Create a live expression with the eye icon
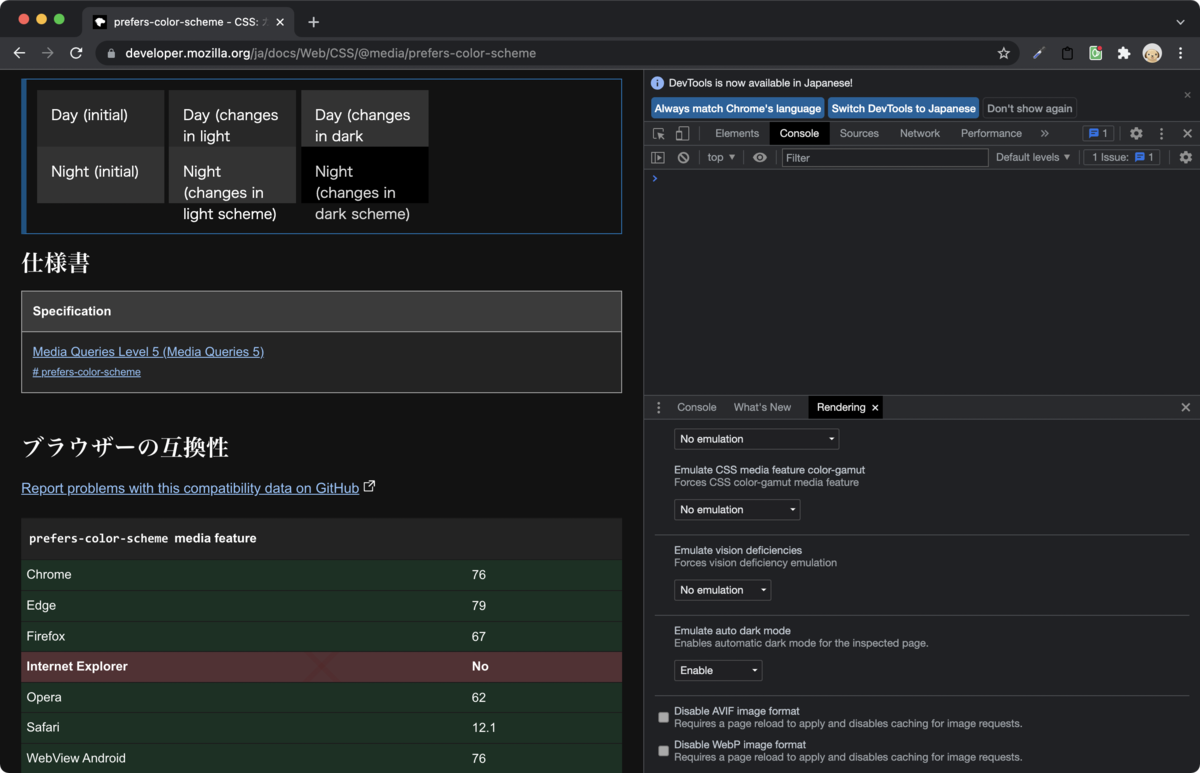The width and height of the screenshot is (1200, 773). 760,157
